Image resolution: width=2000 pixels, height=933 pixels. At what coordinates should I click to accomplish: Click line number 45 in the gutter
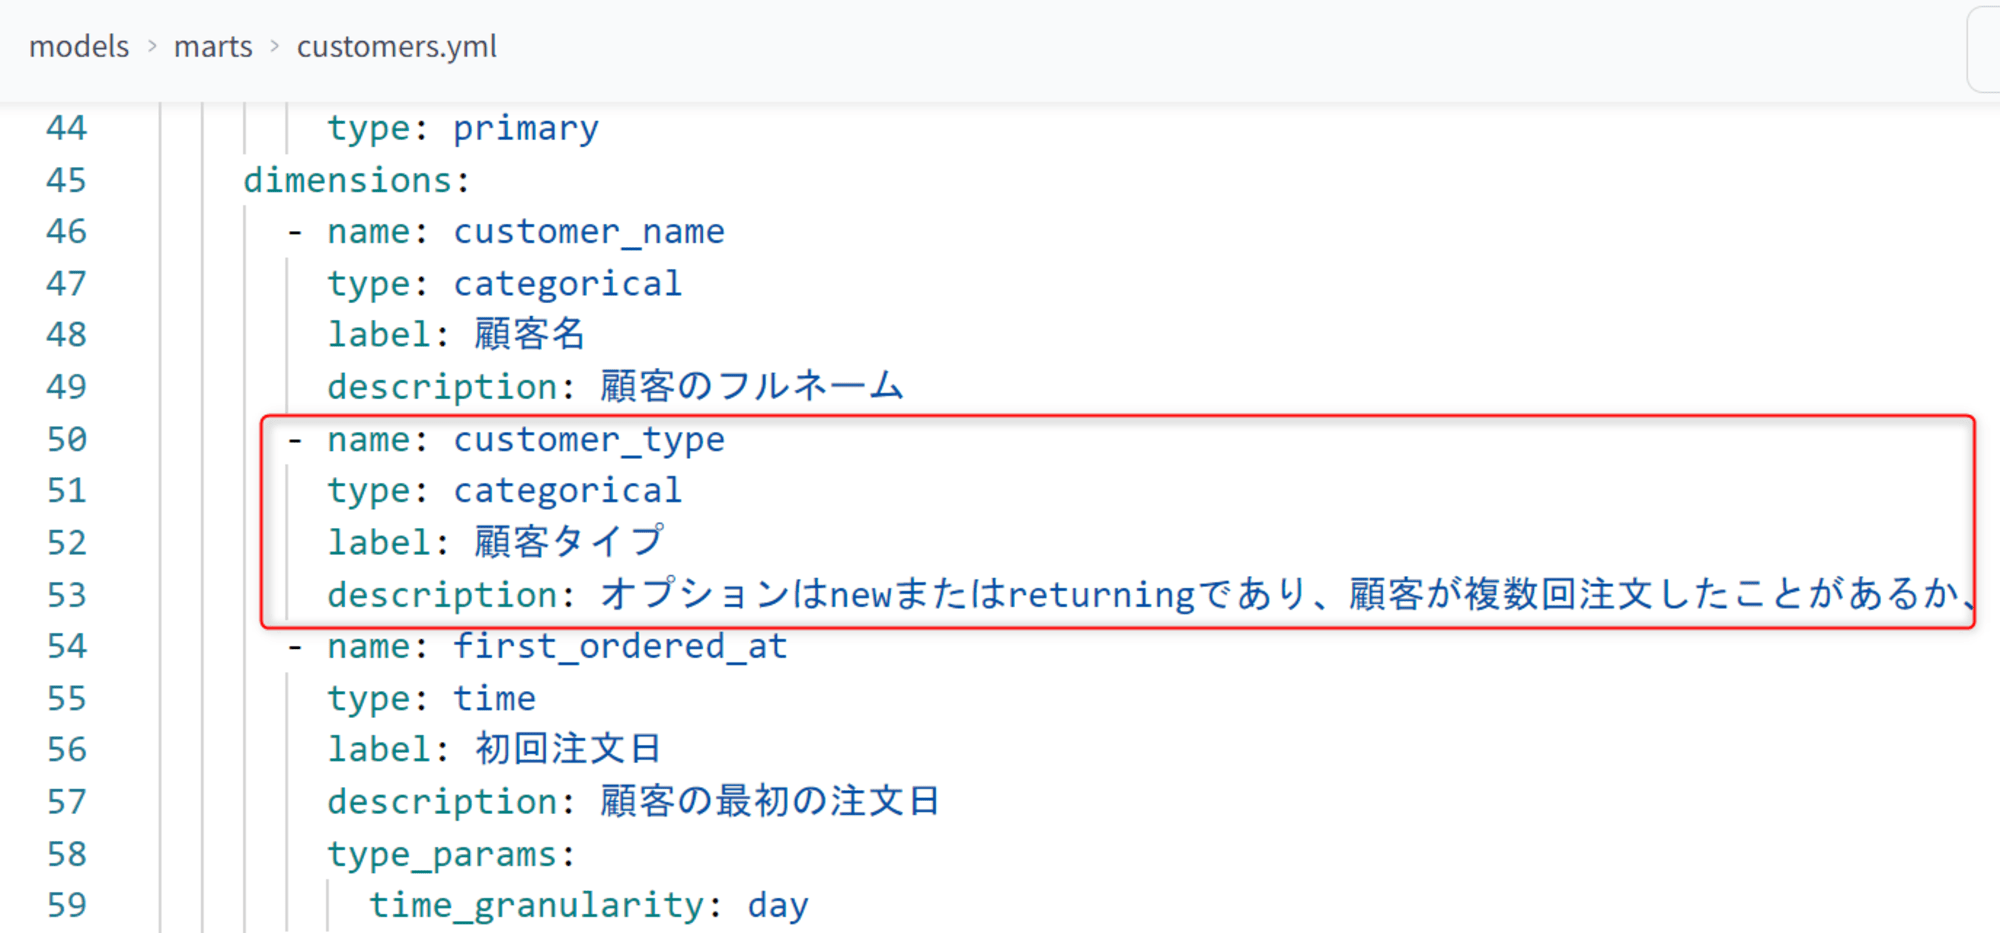click(x=67, y=180)
